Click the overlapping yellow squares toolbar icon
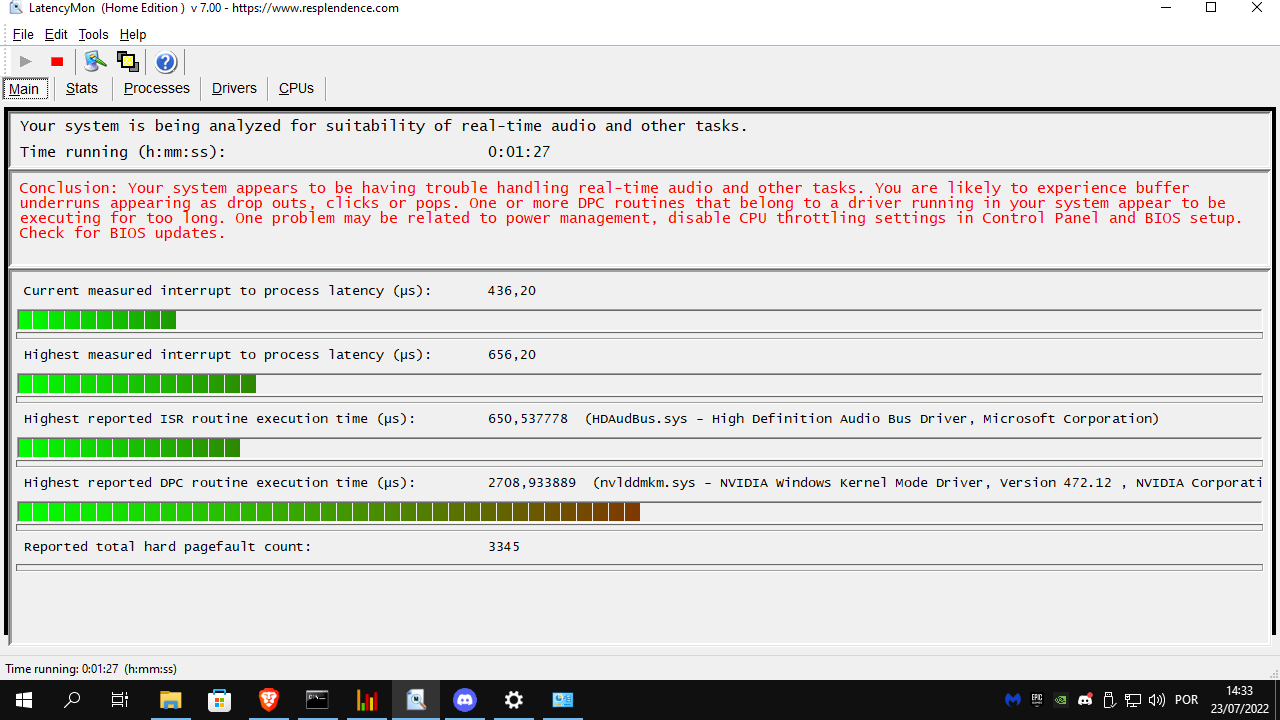This screenshot has width=1280, height=720. [x=127, y=62]
